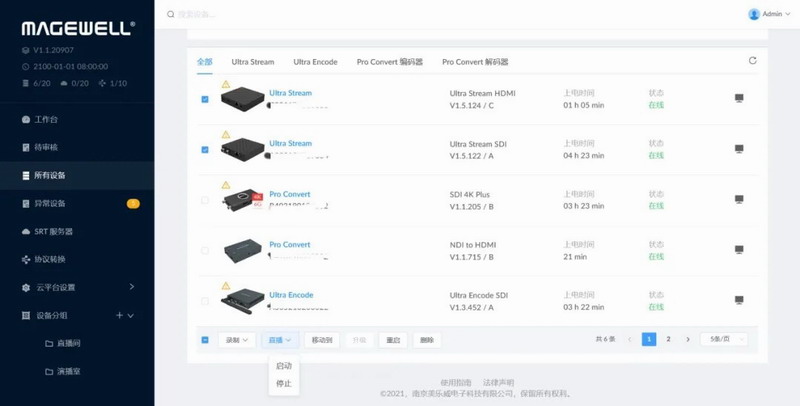Screen dimensions: 800x406
Task: Open 工作台 in the sidebar
Action: [46, 119]
